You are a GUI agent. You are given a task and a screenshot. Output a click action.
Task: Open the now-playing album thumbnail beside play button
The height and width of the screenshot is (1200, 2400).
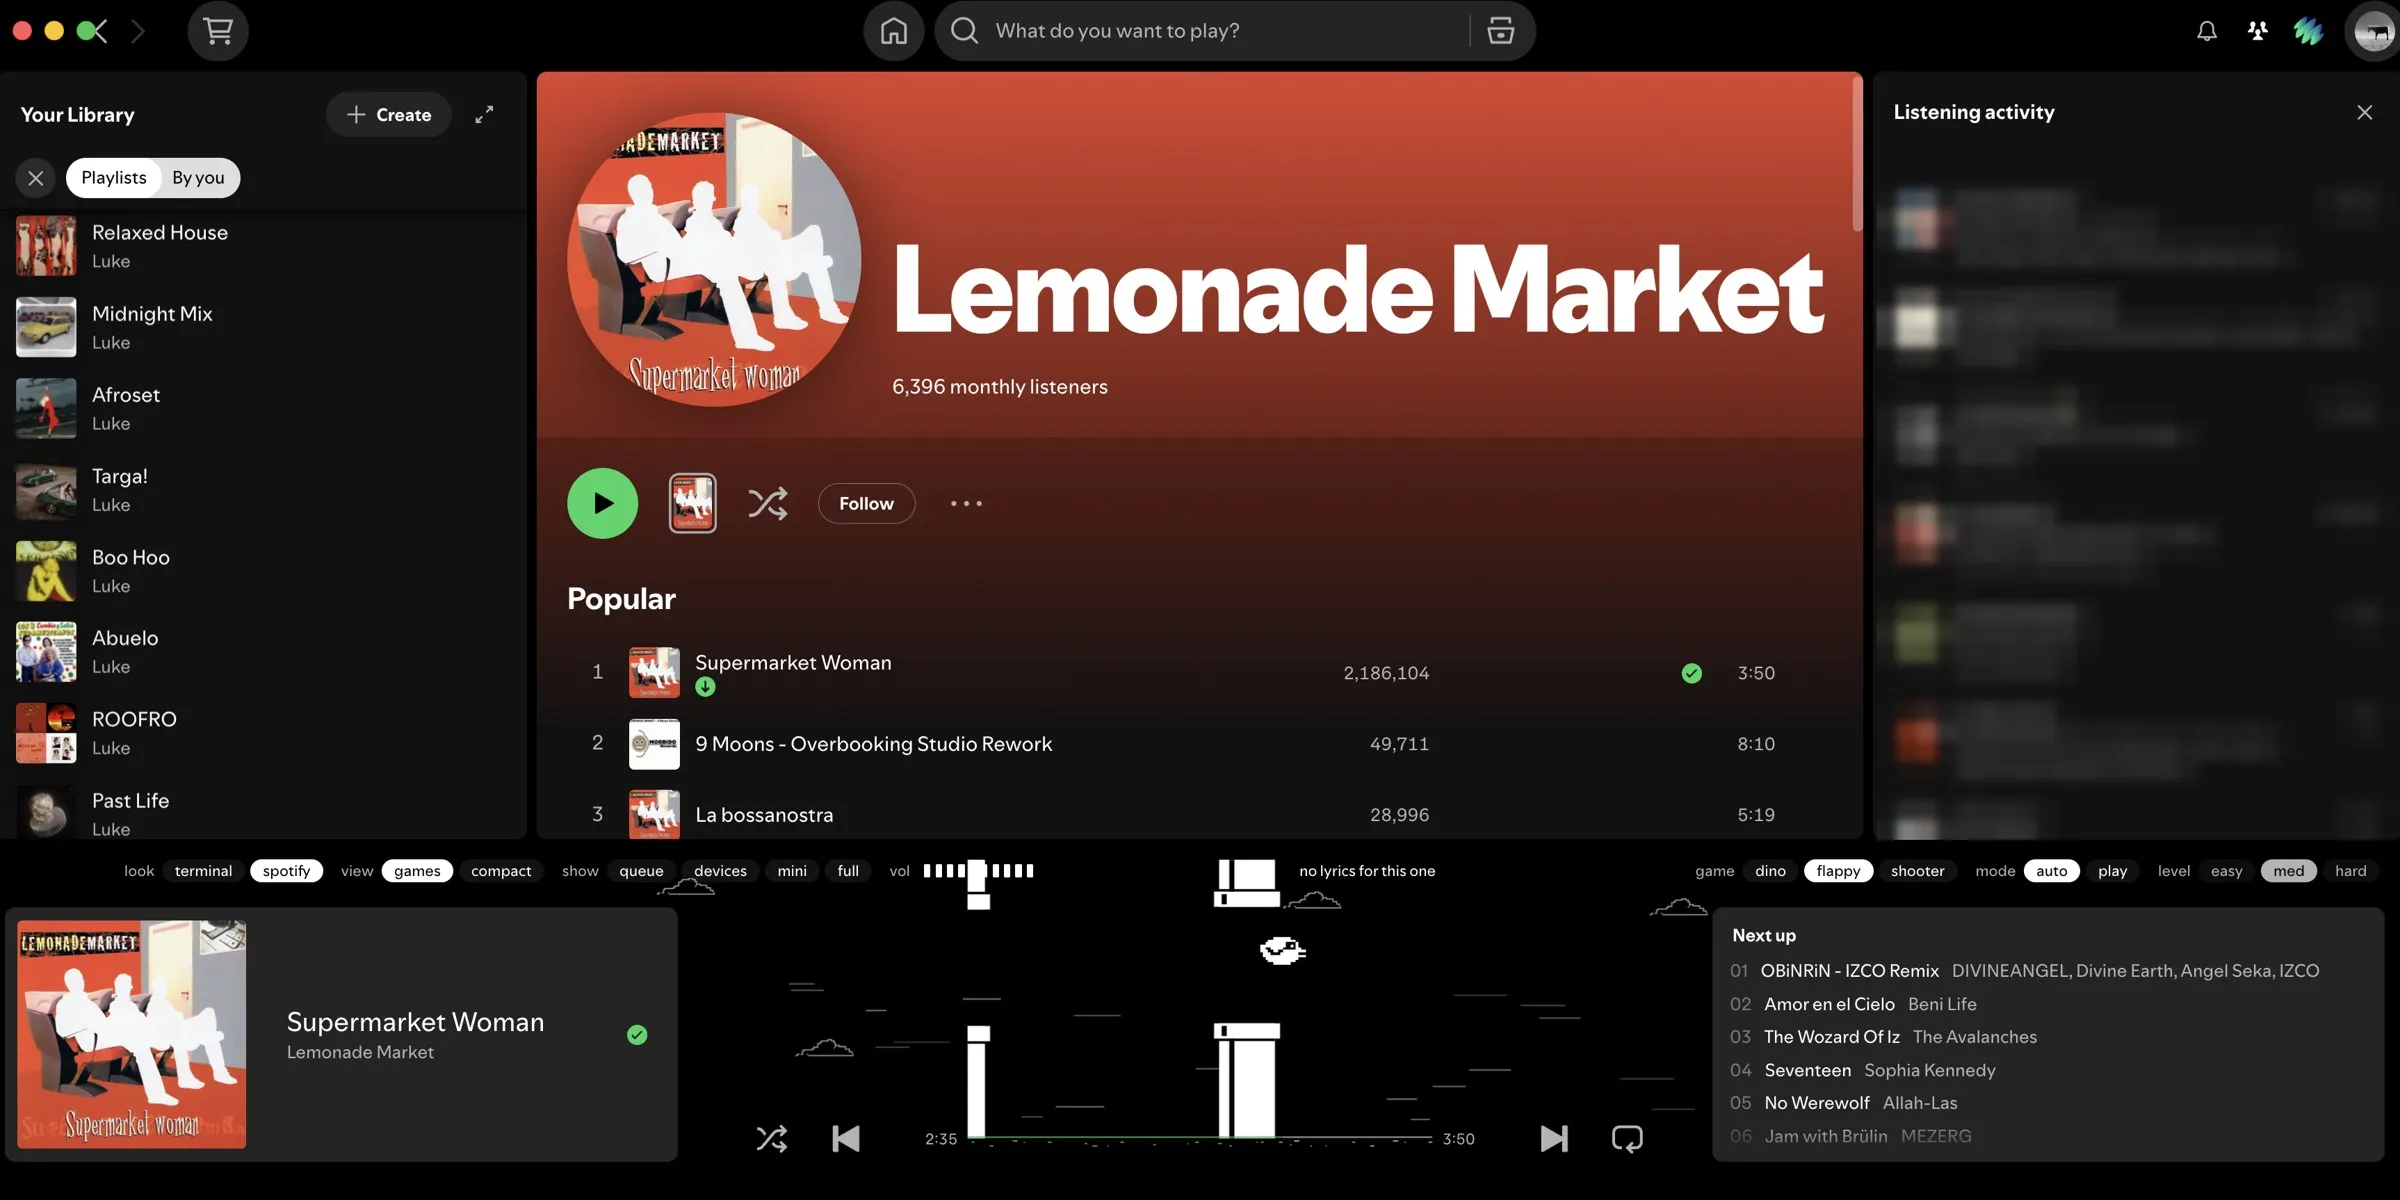(x=692, y=503)
